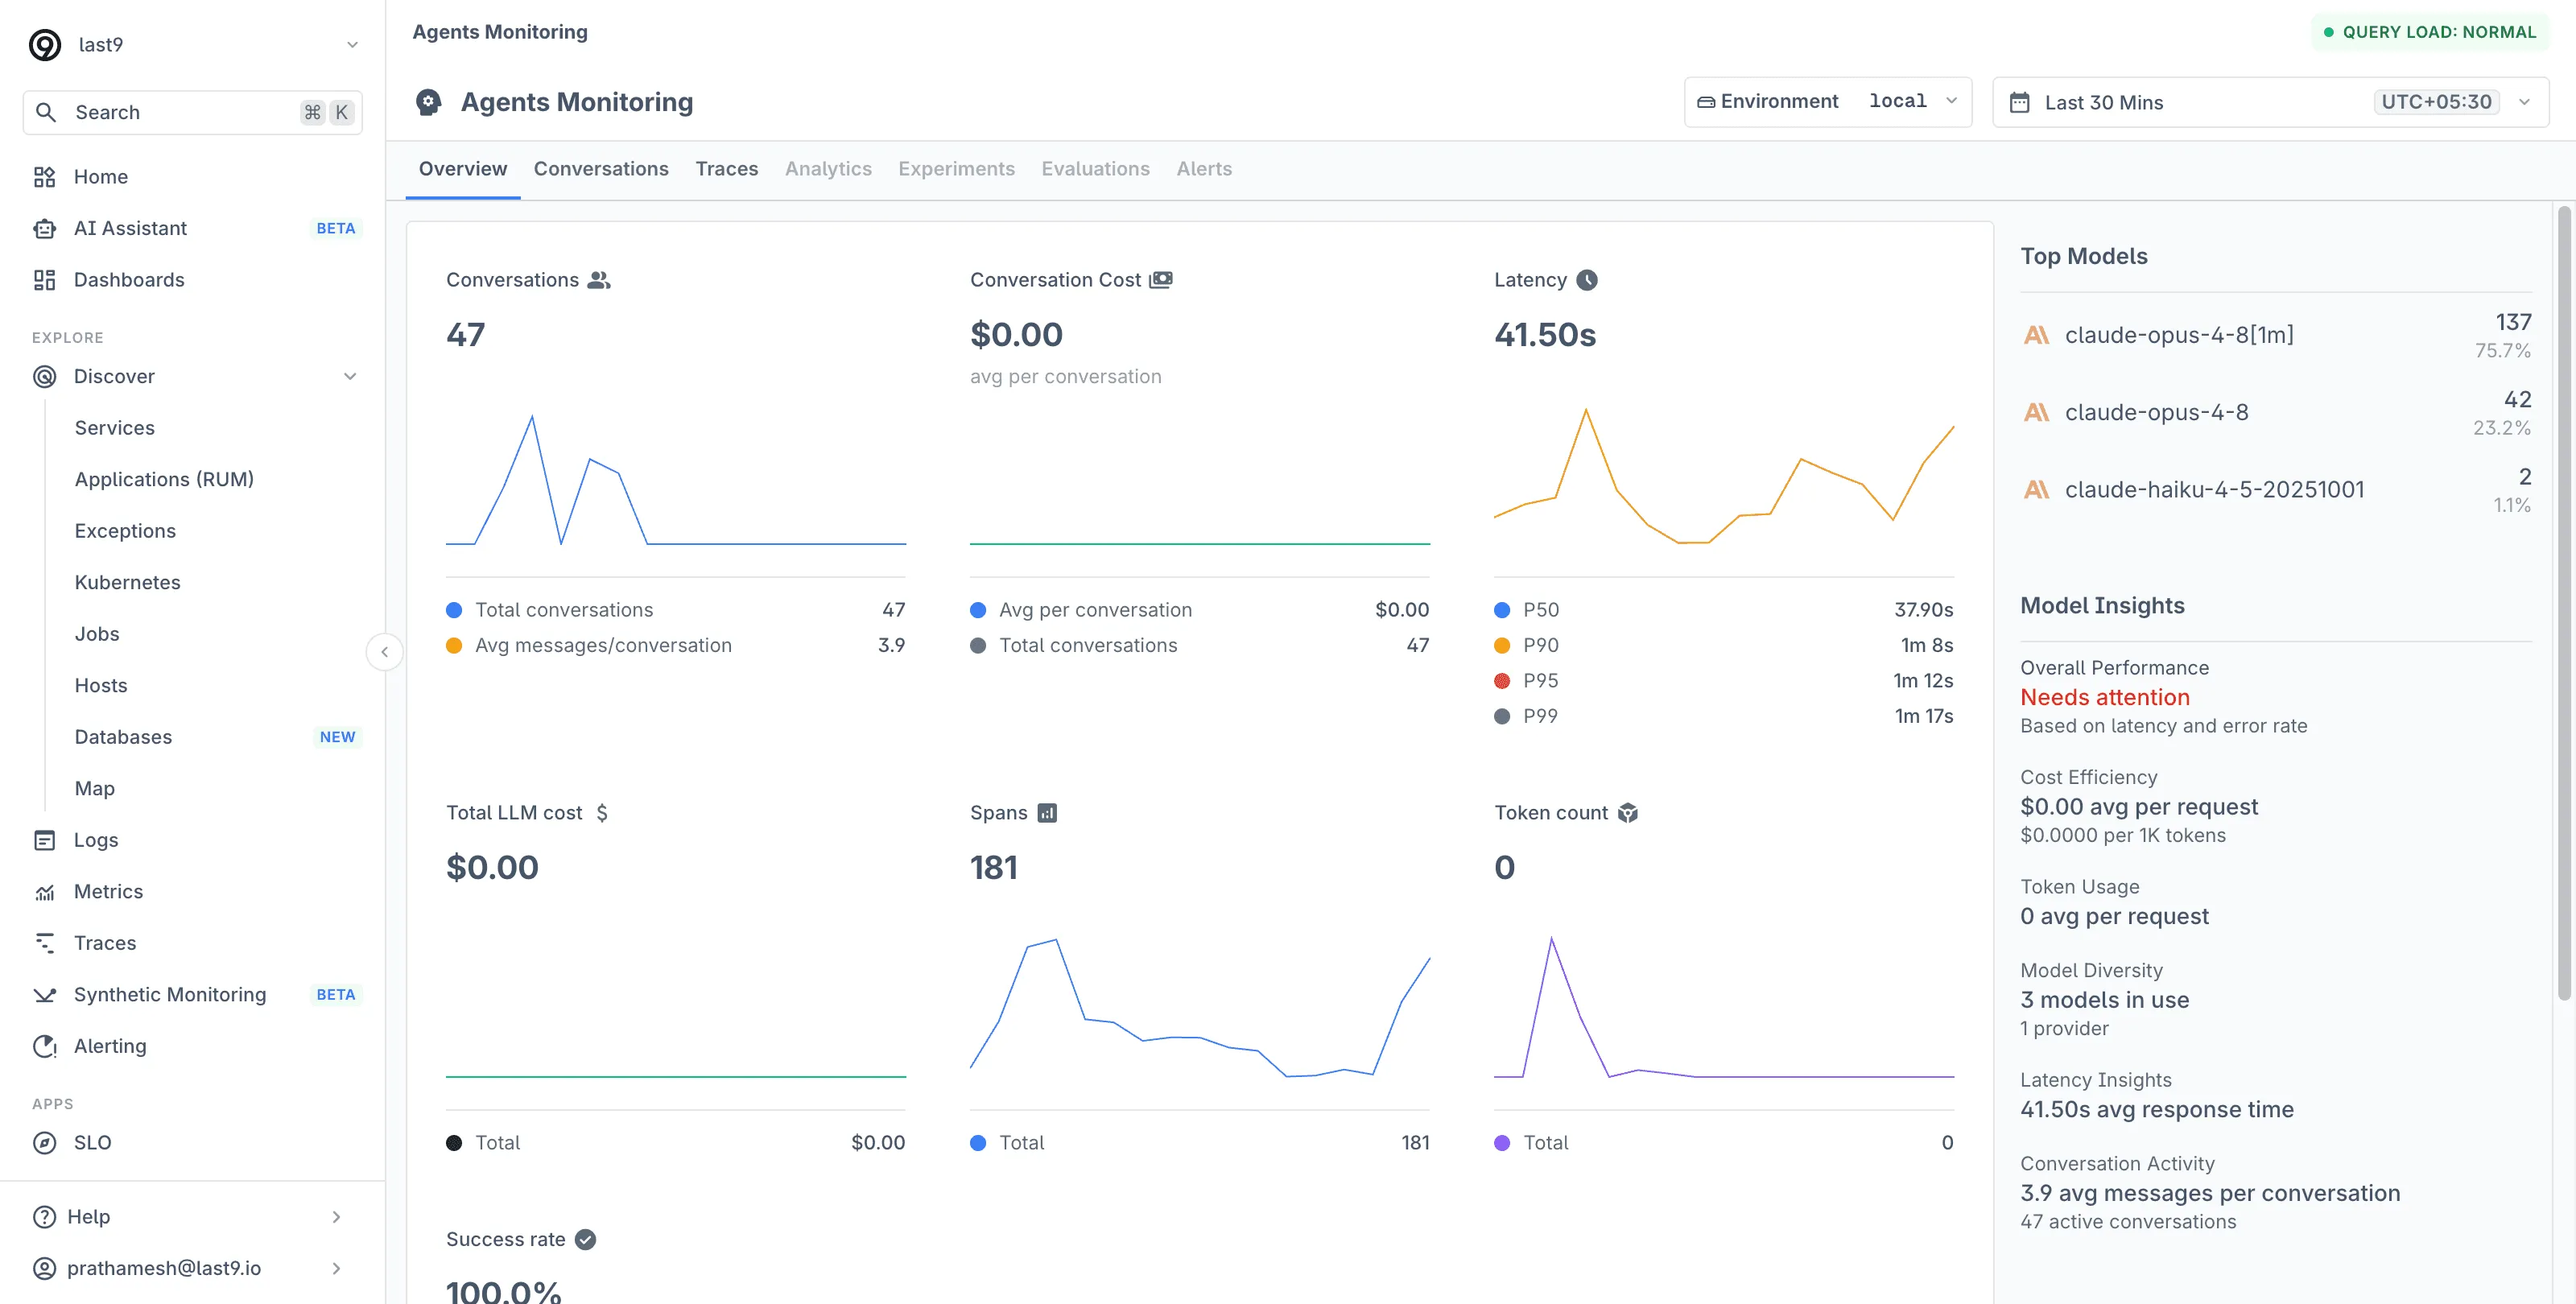Click in the Search input field
The image size is (2576, 1304).
pos(193,112)
